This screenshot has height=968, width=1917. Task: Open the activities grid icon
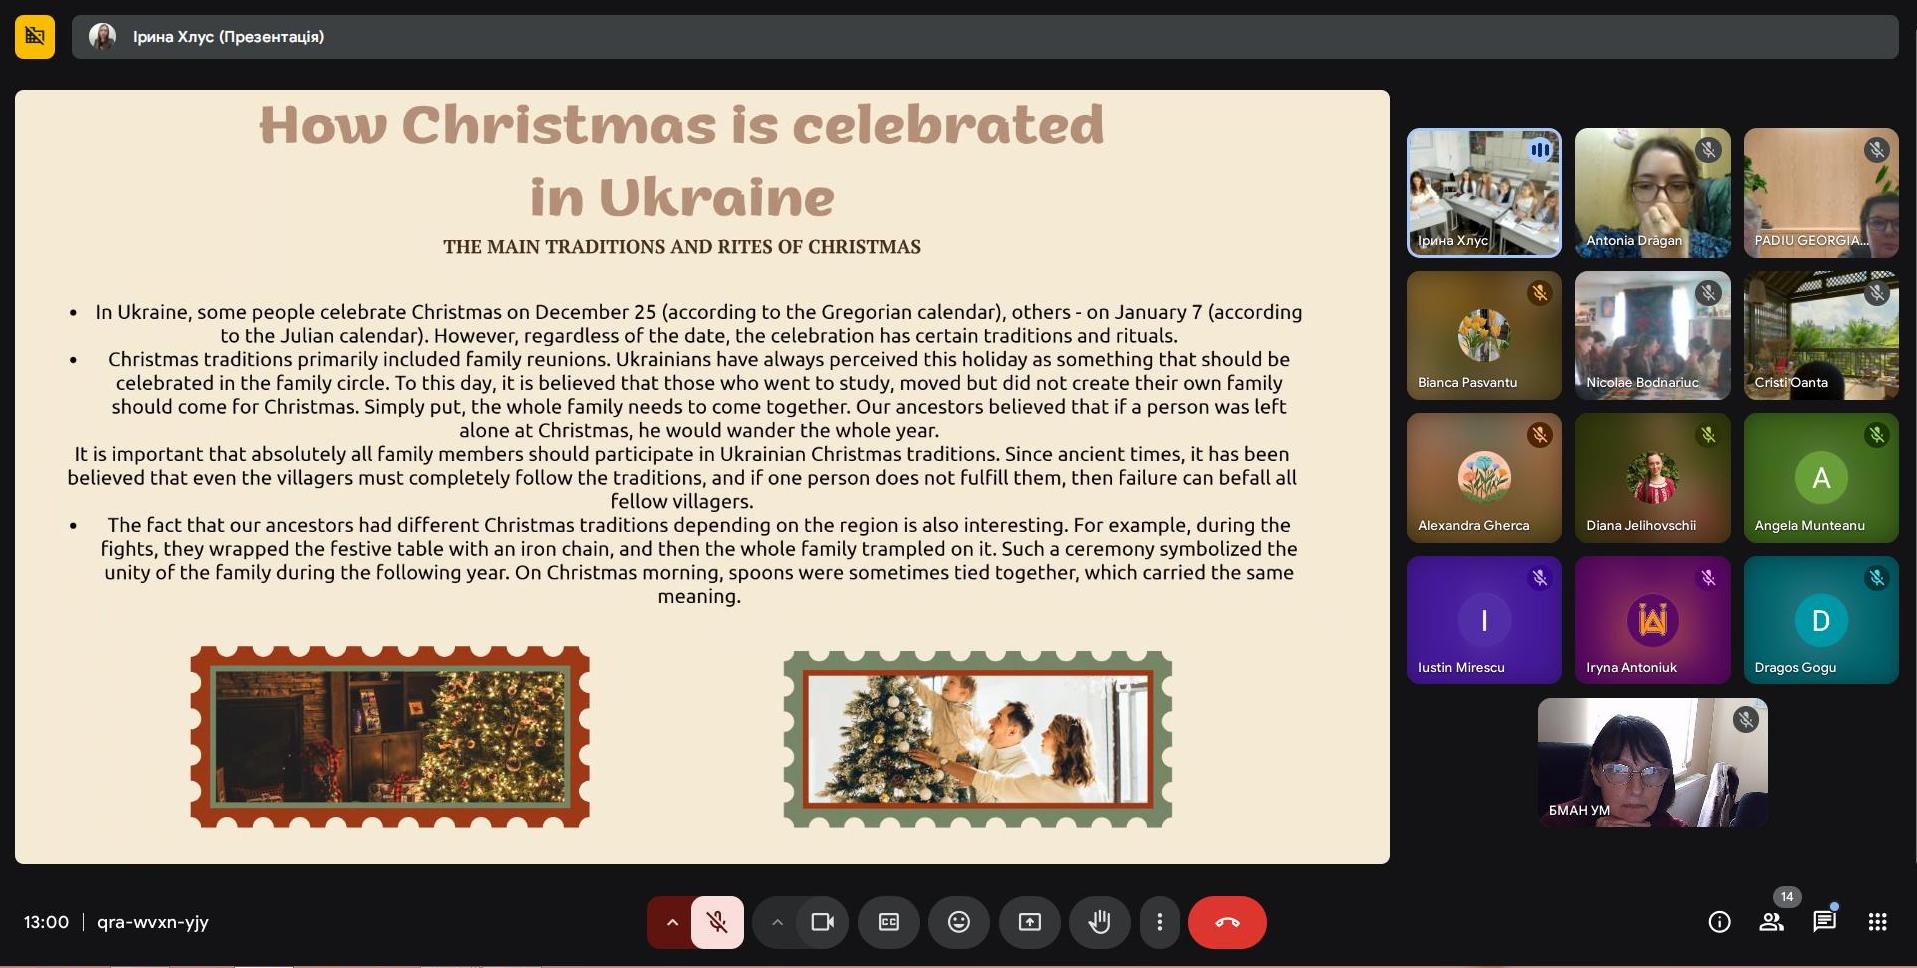coord(1877,922)
